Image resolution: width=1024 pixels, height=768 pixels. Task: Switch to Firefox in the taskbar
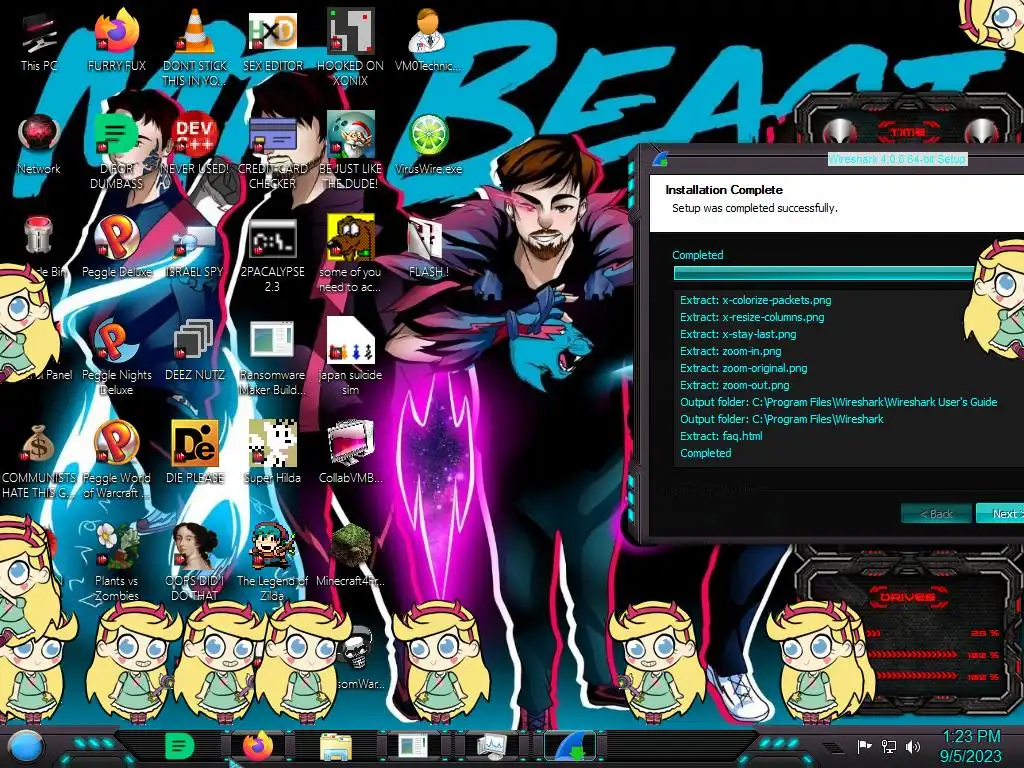click(x=257, y=746)
